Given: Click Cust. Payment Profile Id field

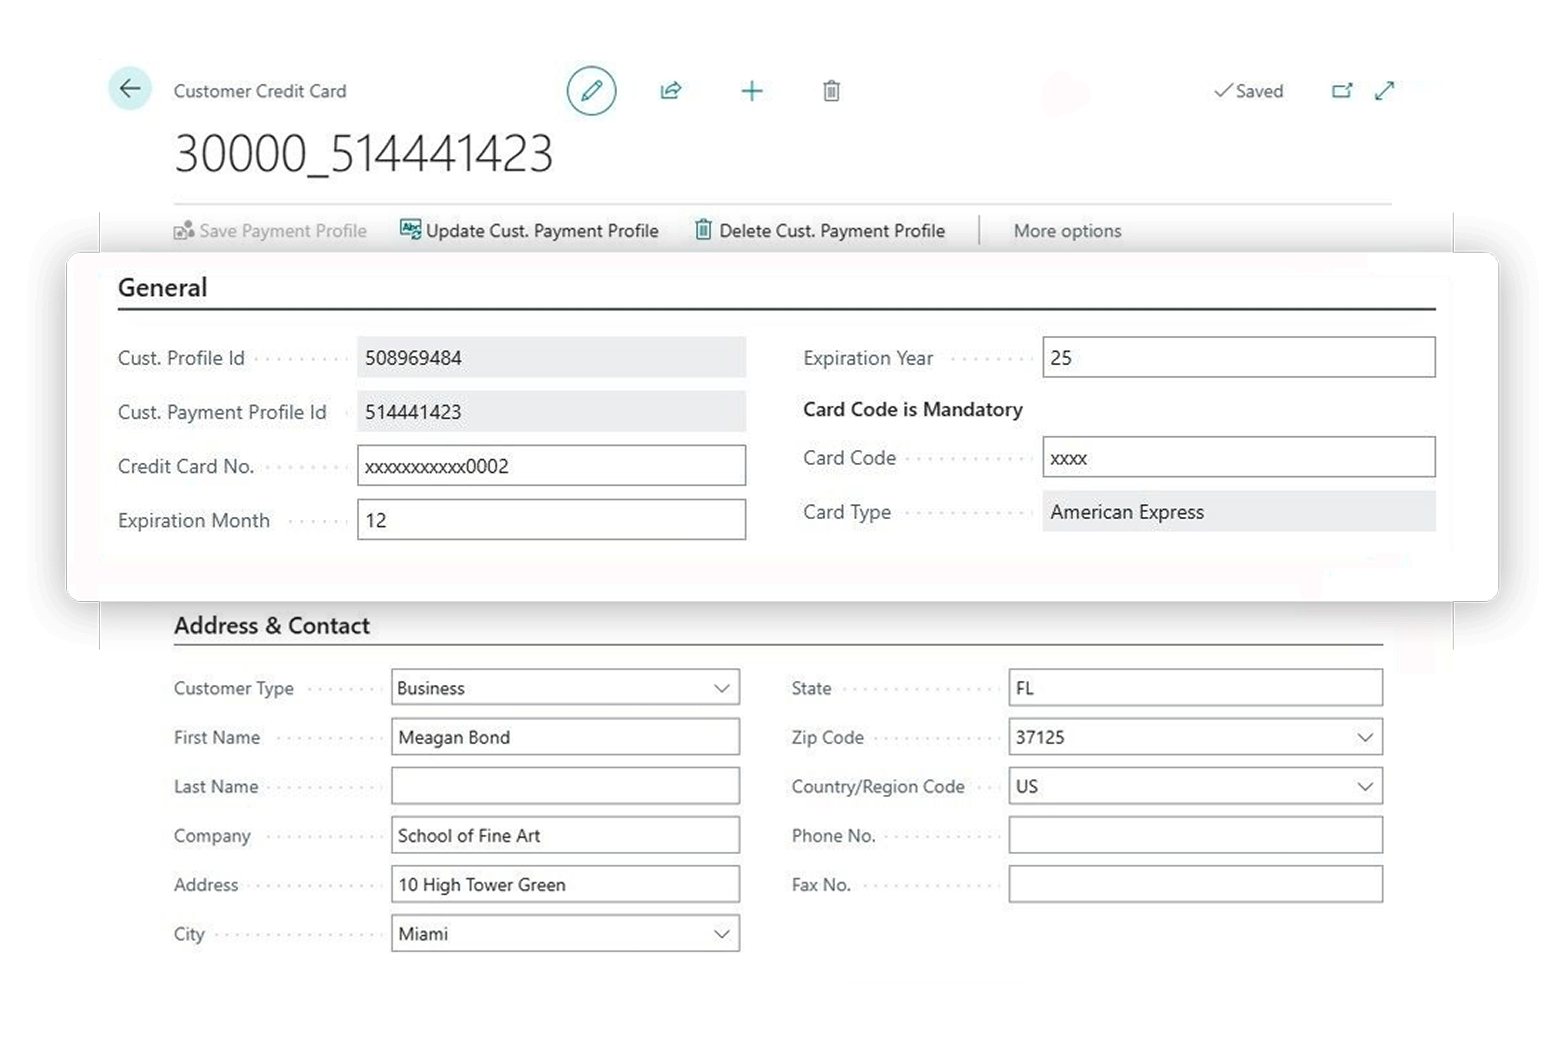Looking at the screenshot, I should pyautogui.click(x=551, y=411).
